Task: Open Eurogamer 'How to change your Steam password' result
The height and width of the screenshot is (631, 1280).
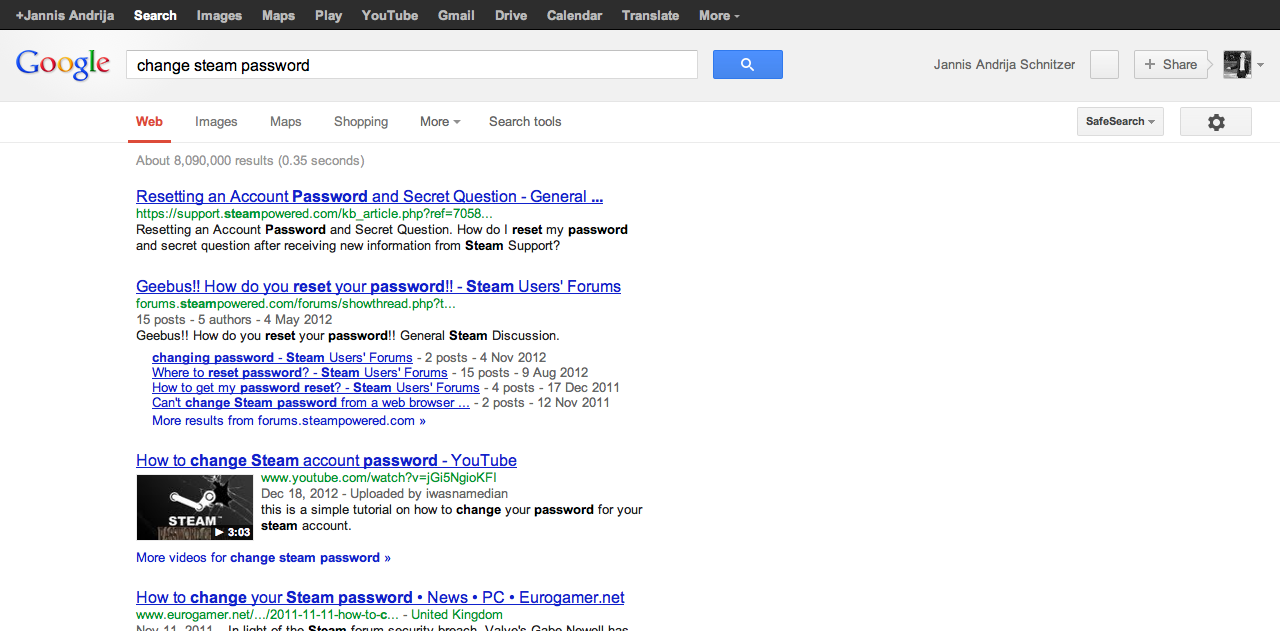Action: [x=380, y=598]
